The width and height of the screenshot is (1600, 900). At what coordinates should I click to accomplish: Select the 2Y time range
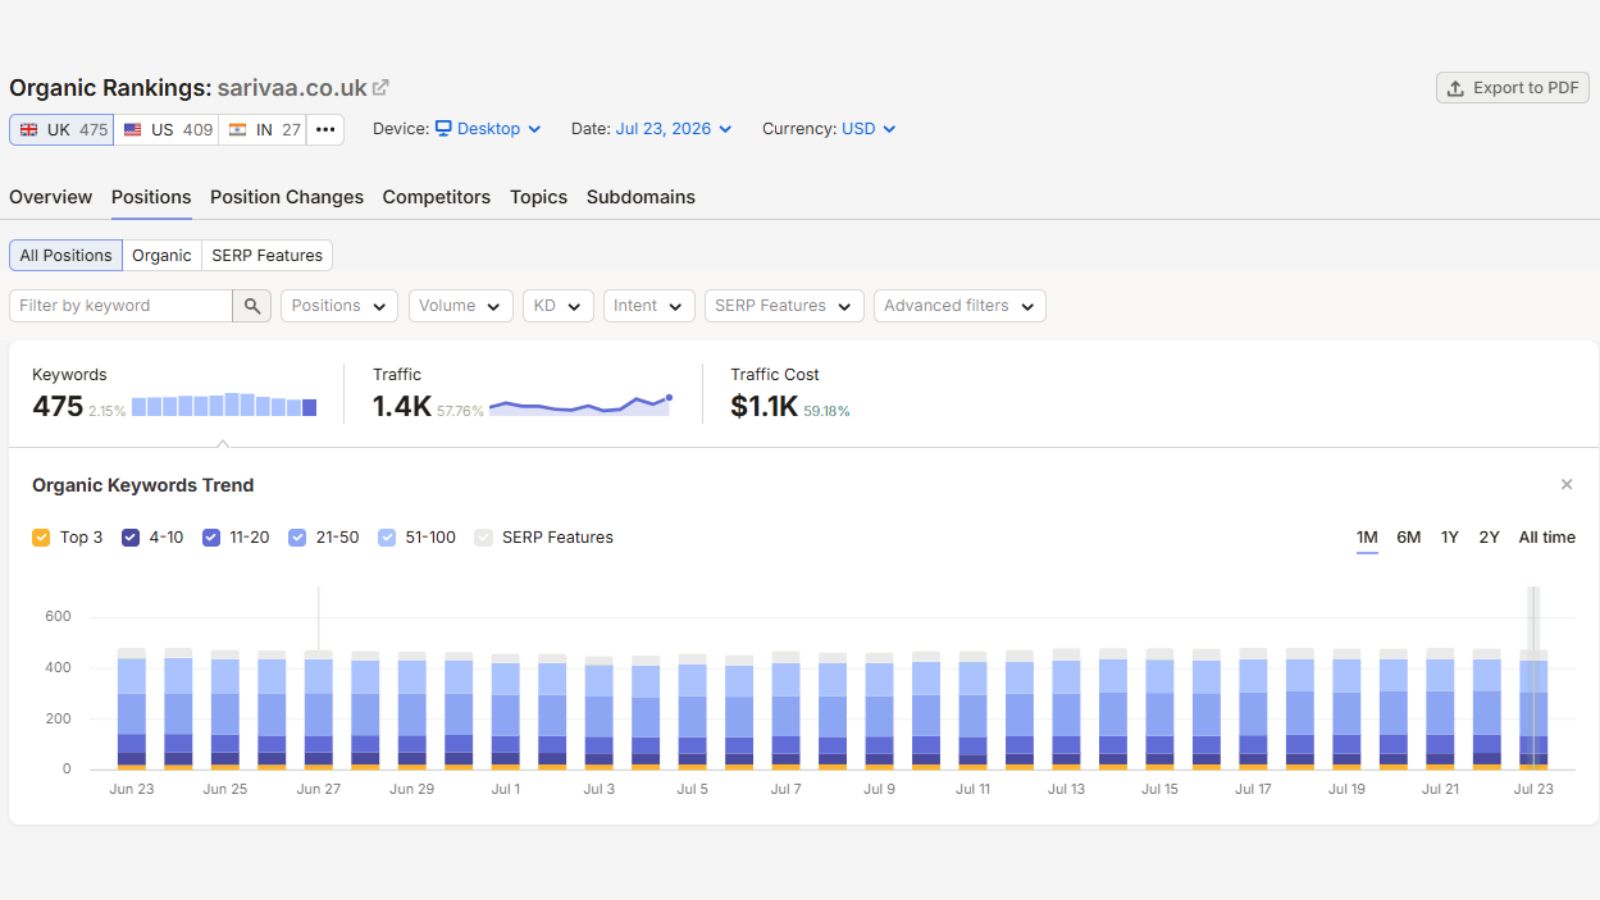click(1489, 538)
